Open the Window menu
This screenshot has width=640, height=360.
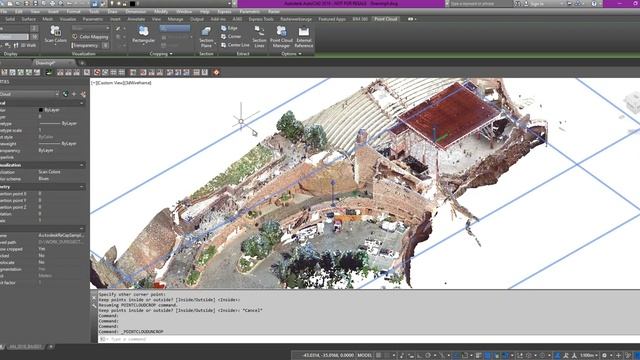tap(184, 12)
